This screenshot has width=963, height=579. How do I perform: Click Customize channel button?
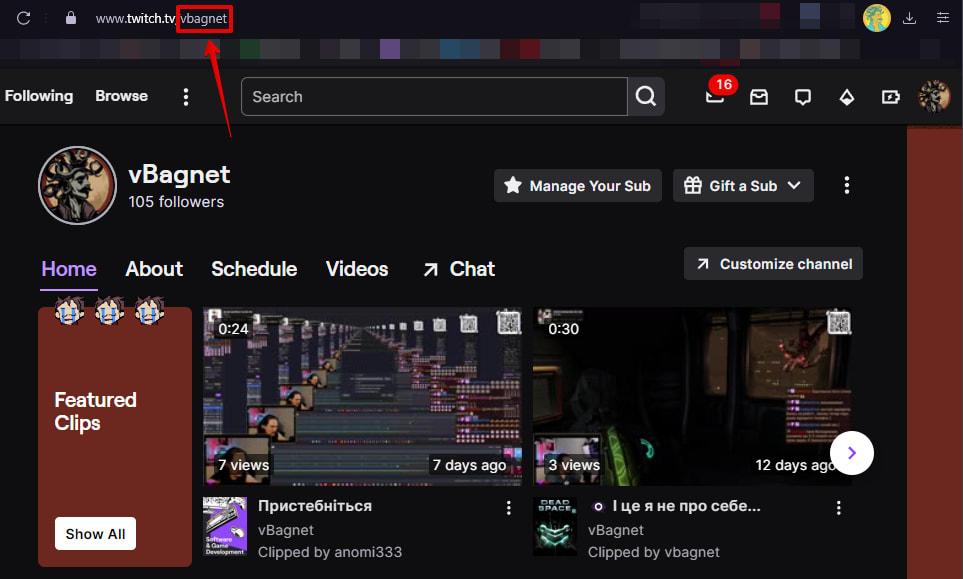point(773,264)
